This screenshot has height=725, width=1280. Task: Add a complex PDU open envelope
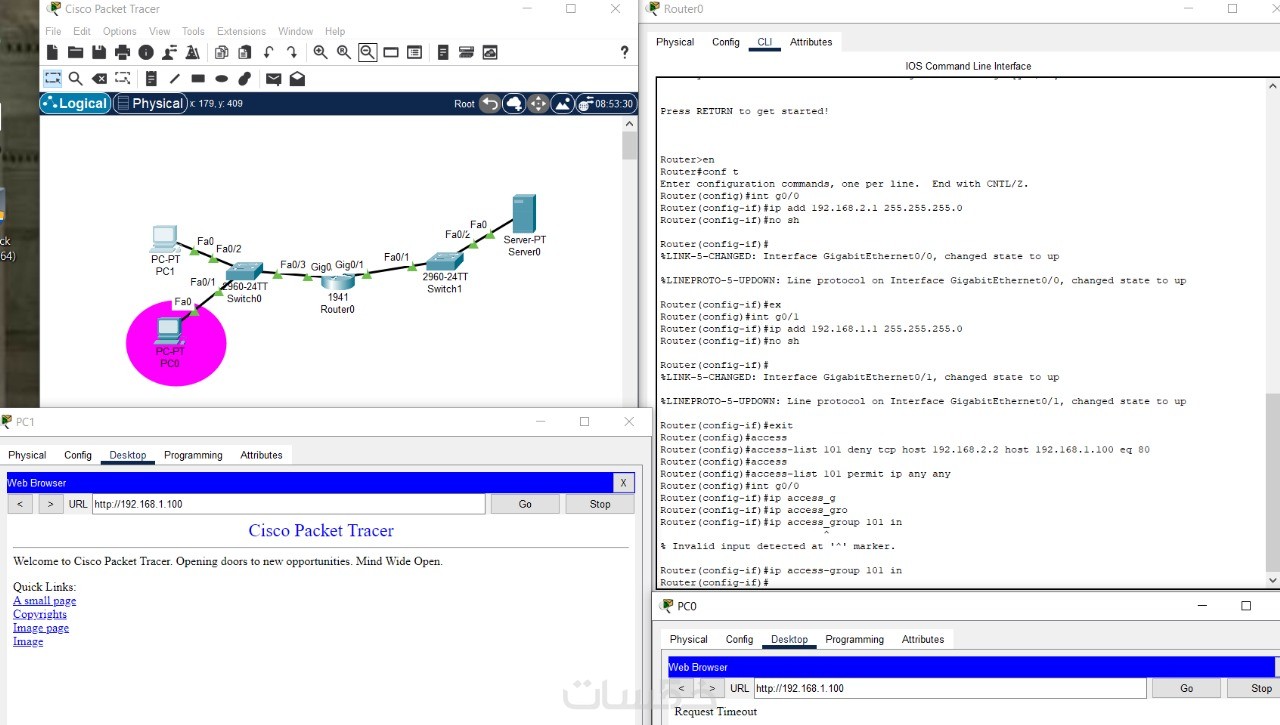point(297,78)
